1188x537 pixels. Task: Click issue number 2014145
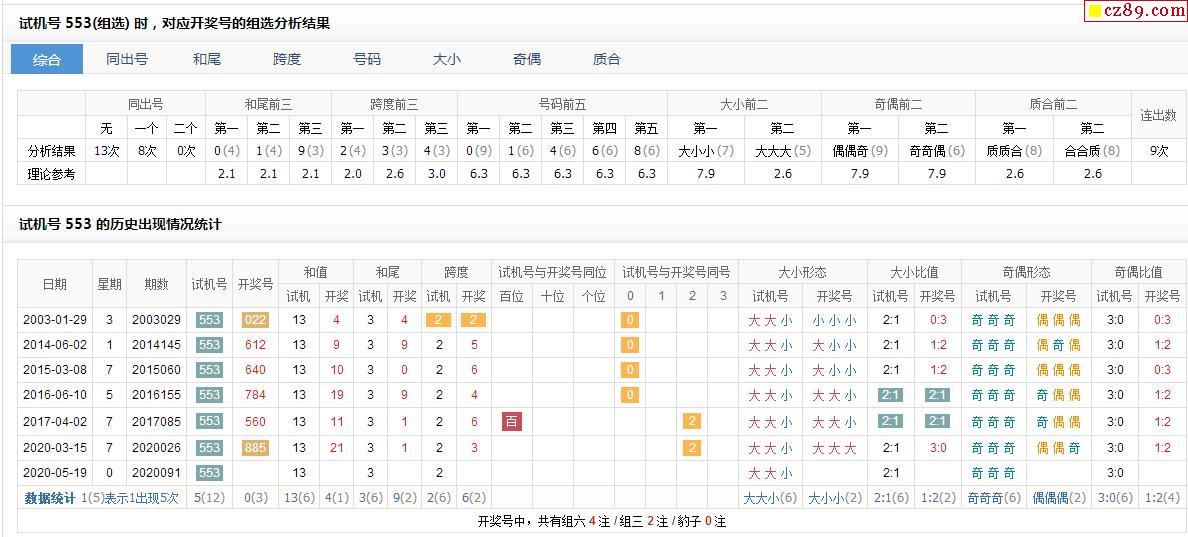(157, 345)
